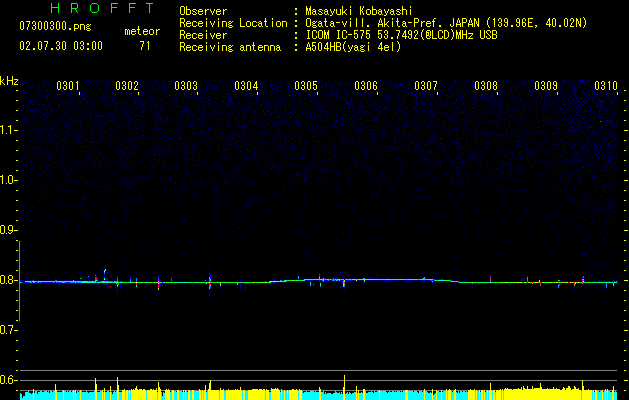Click the Receiver label
The height and width of the screenshot is (400, 629).
pos(203,35)
